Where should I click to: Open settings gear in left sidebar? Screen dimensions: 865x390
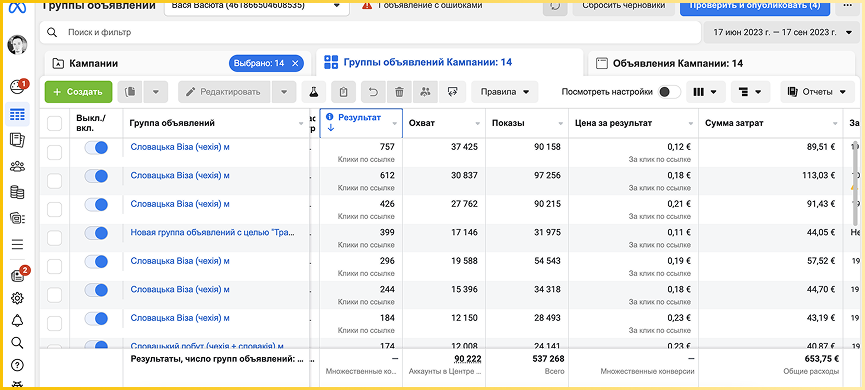(x=18, y=298)
